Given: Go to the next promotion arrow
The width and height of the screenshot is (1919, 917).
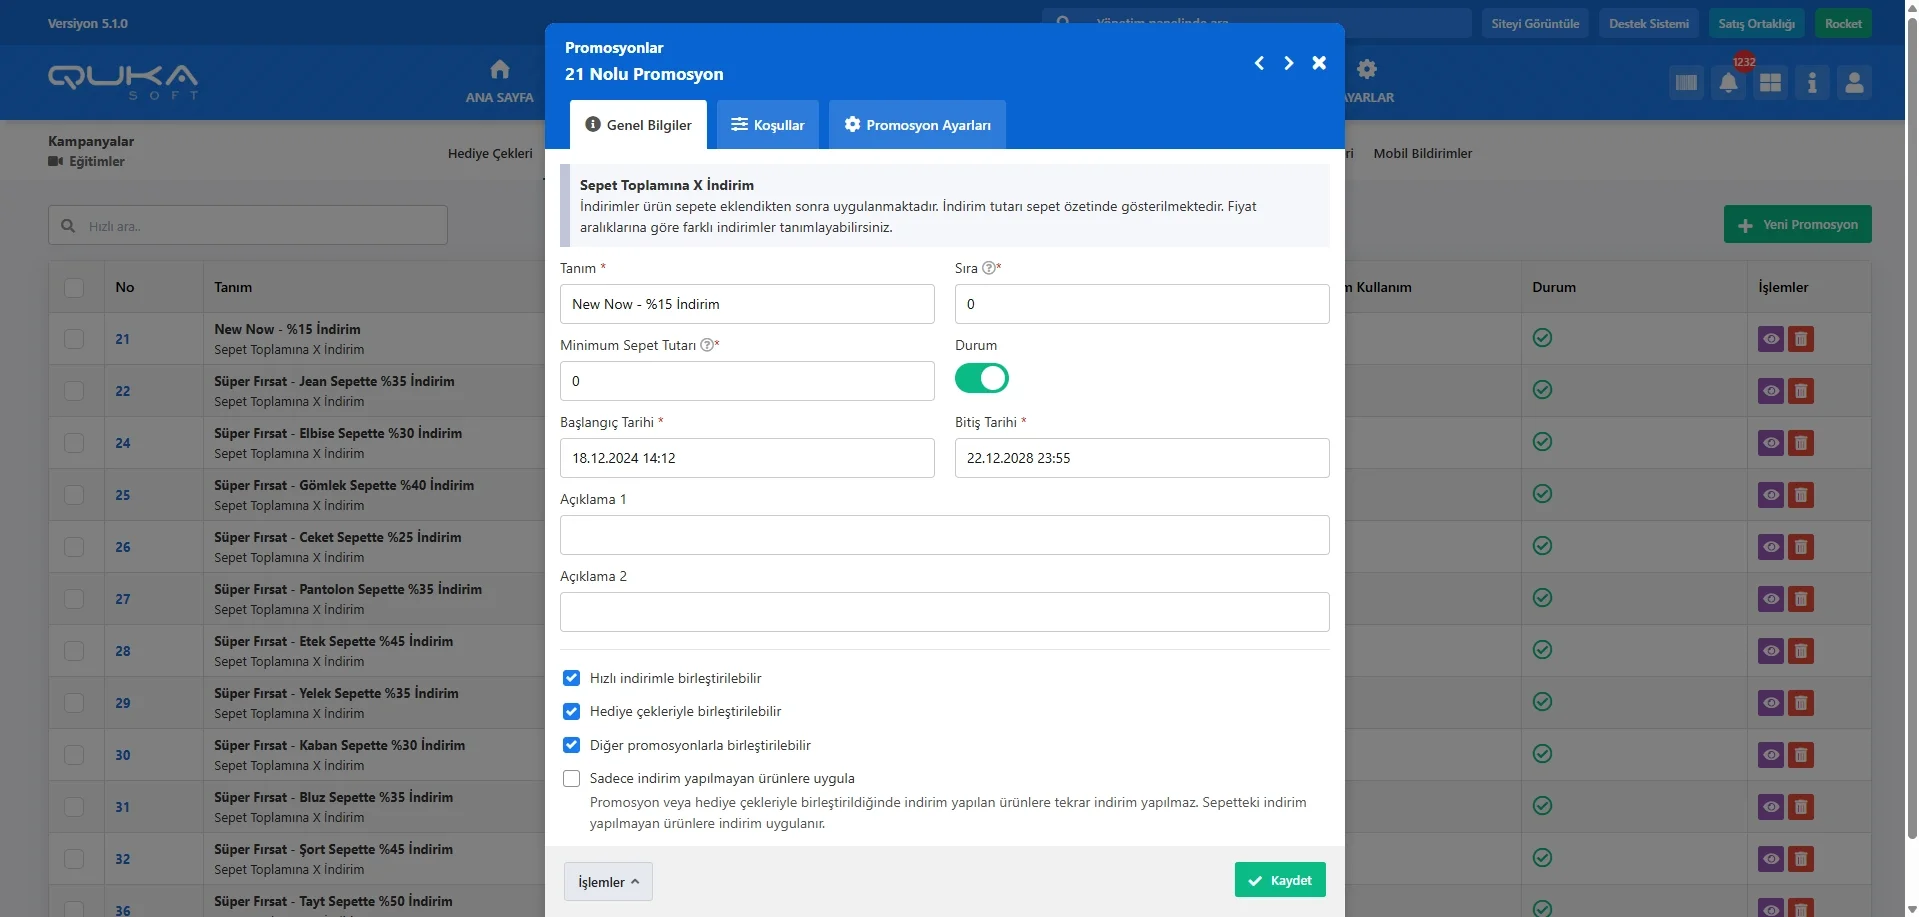Looking at the screenshot, I should 1288,63.
